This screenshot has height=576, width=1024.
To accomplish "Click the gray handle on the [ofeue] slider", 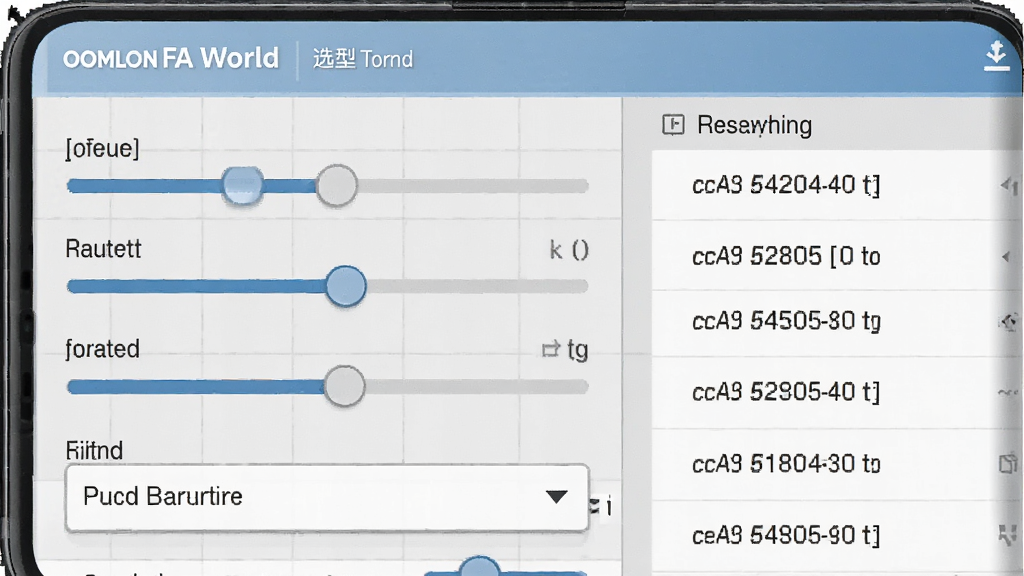I will coord(337,185).
